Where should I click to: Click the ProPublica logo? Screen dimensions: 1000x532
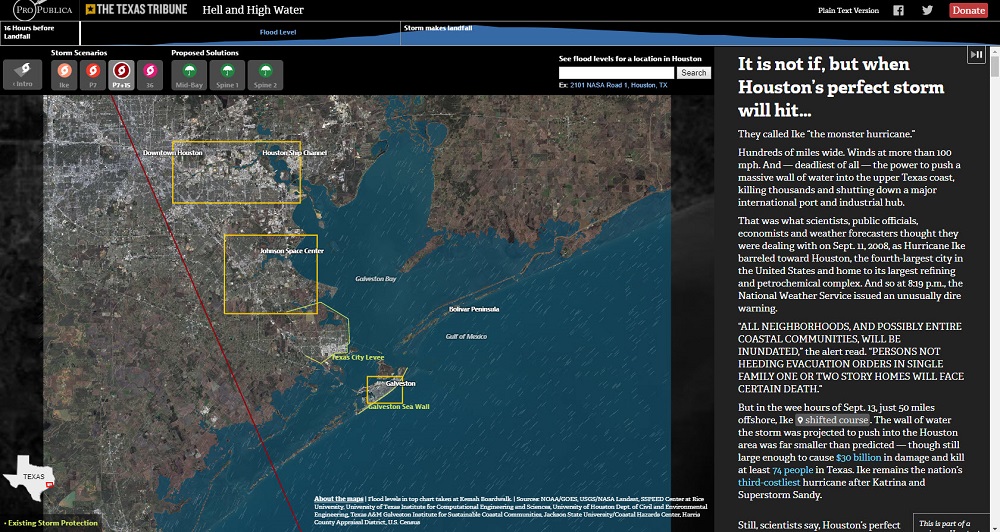pos(40,10)
